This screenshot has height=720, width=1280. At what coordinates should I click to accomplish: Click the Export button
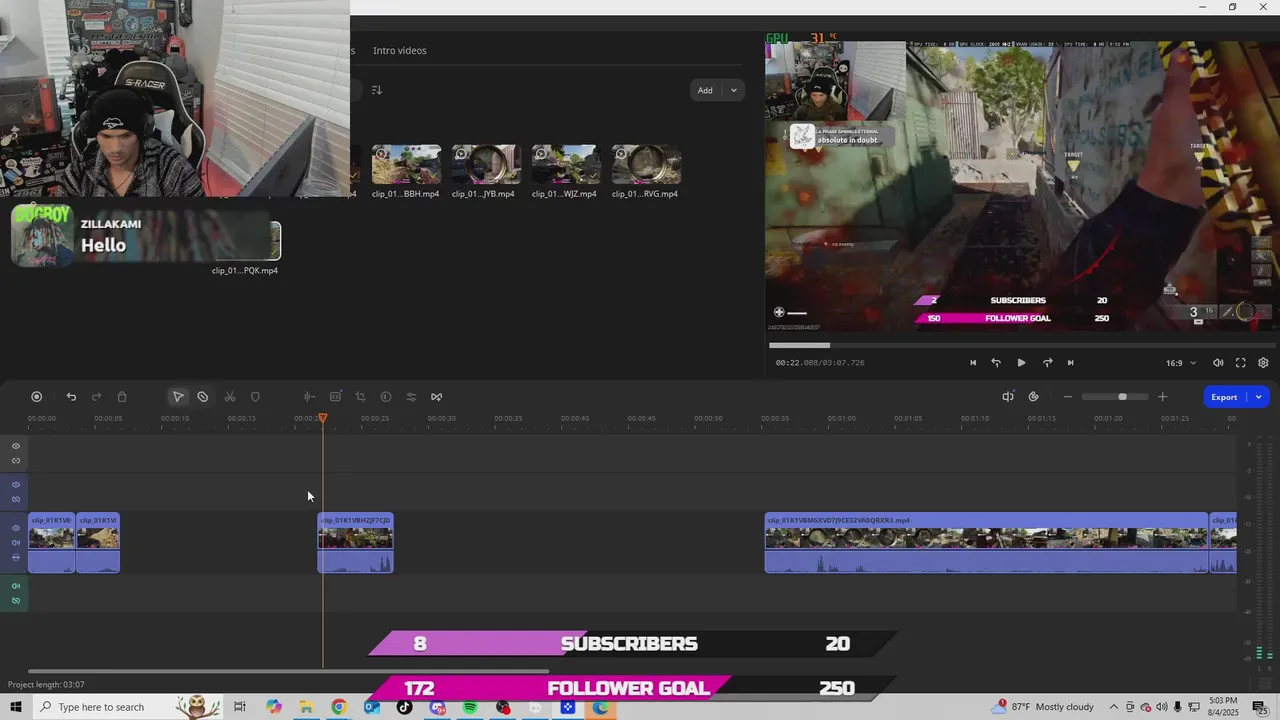click(1224, 397)
